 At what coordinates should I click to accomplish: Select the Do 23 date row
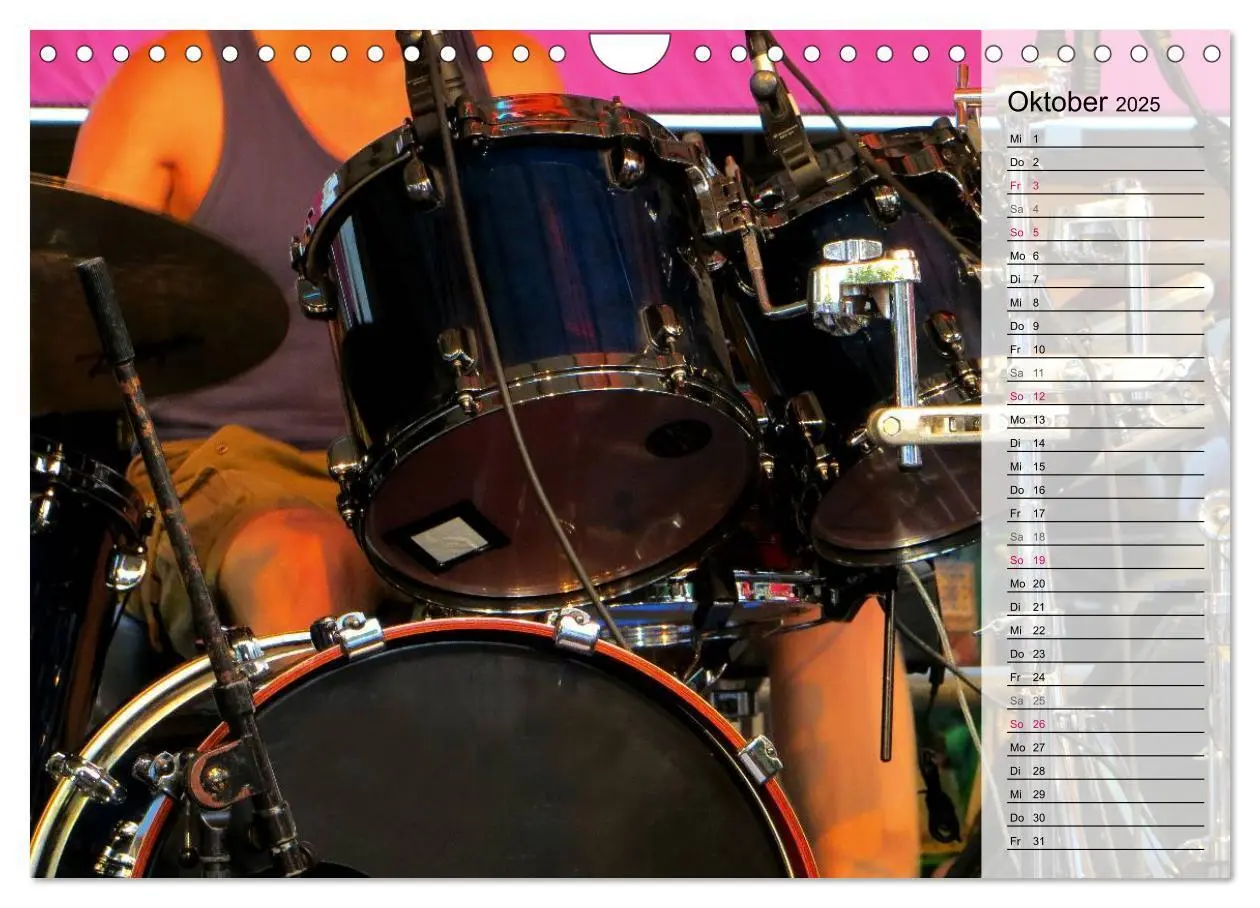[x=1105, y=653]
